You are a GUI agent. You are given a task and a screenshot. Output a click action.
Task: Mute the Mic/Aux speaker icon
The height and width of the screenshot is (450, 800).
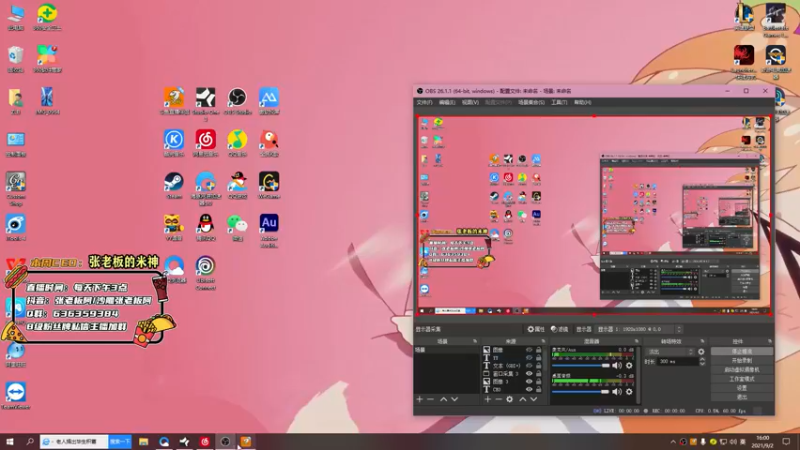point(617,365)
